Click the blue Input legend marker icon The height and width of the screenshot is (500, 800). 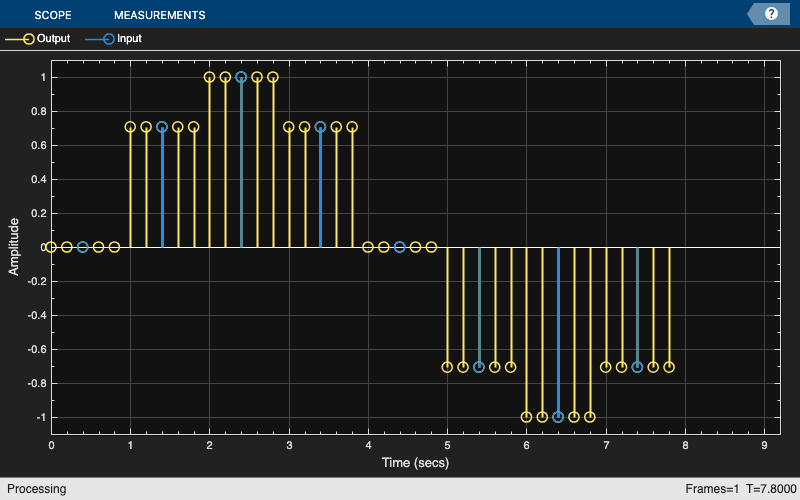pos(109,39)
